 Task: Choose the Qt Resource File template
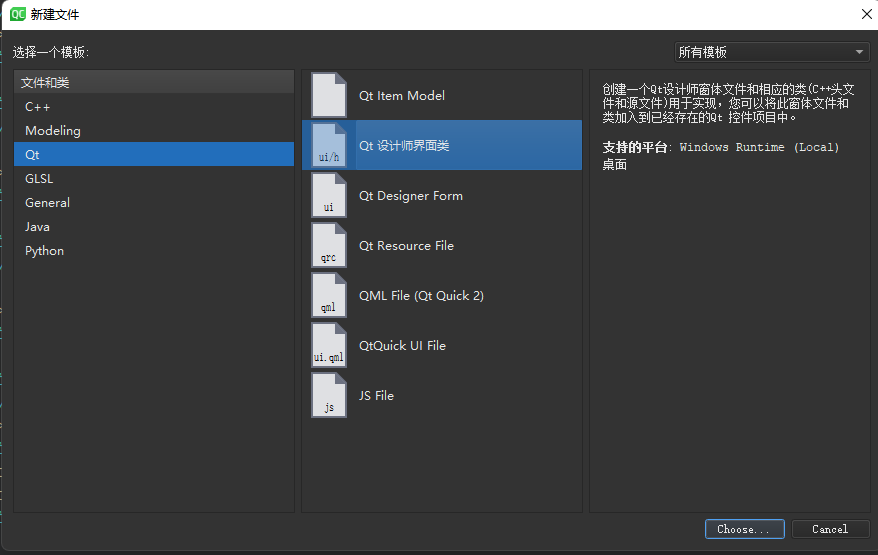pyautogui.click(x=442, y=245)
